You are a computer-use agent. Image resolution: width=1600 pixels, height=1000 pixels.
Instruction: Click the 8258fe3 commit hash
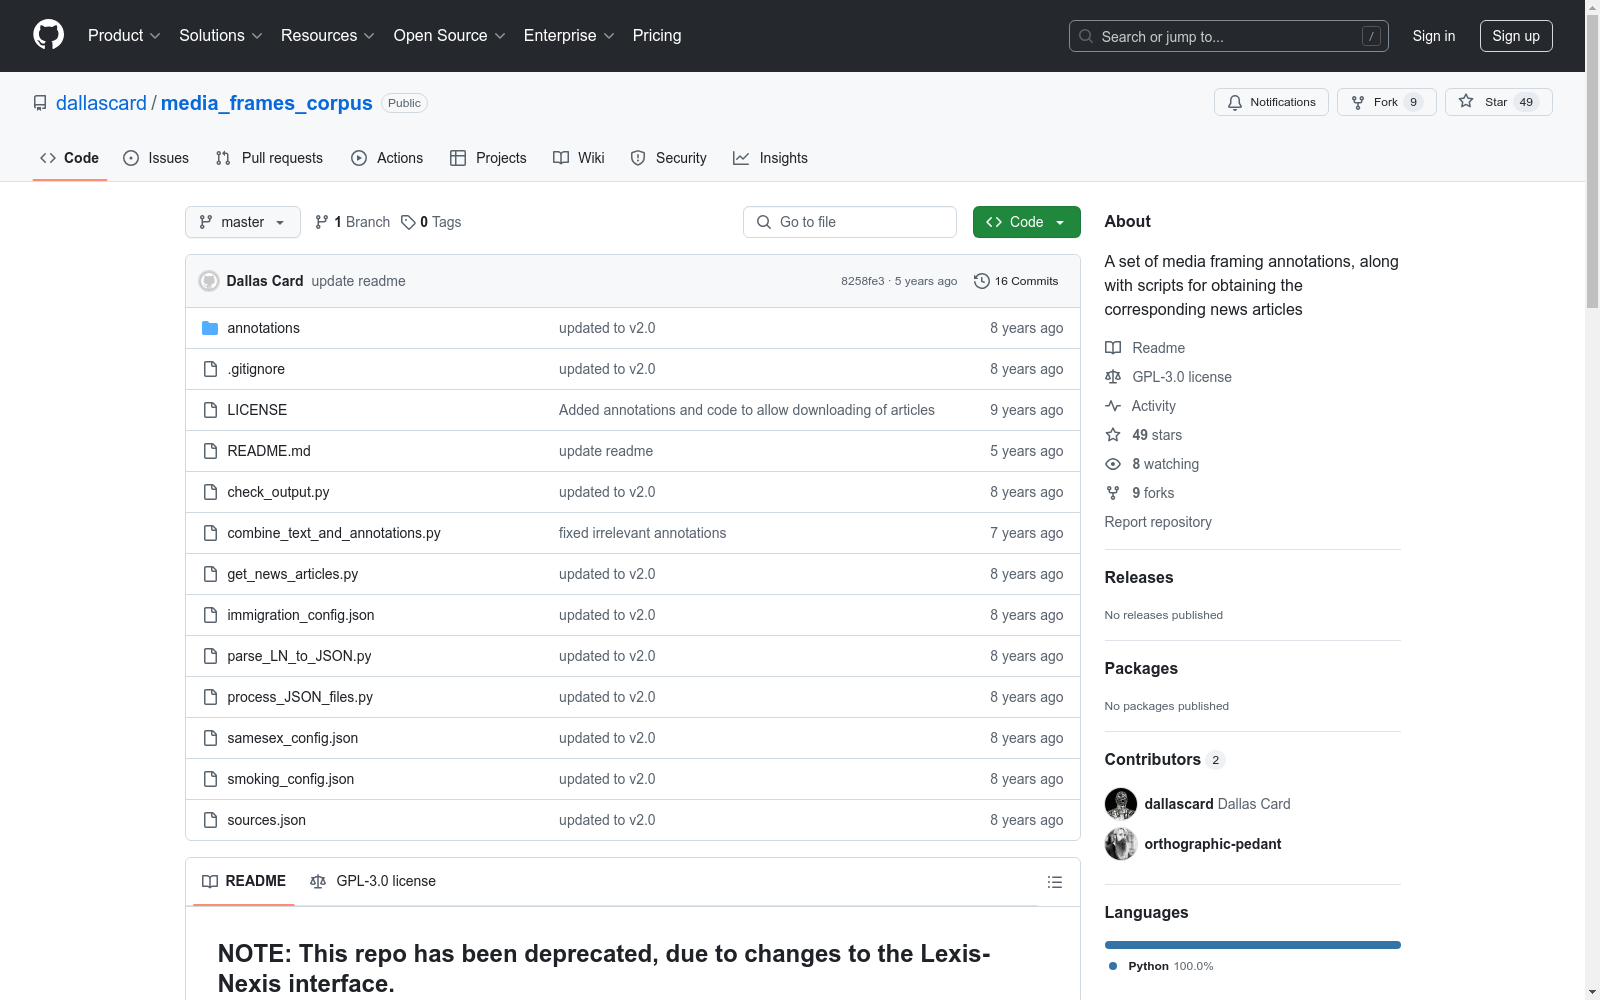pos(862,281)
